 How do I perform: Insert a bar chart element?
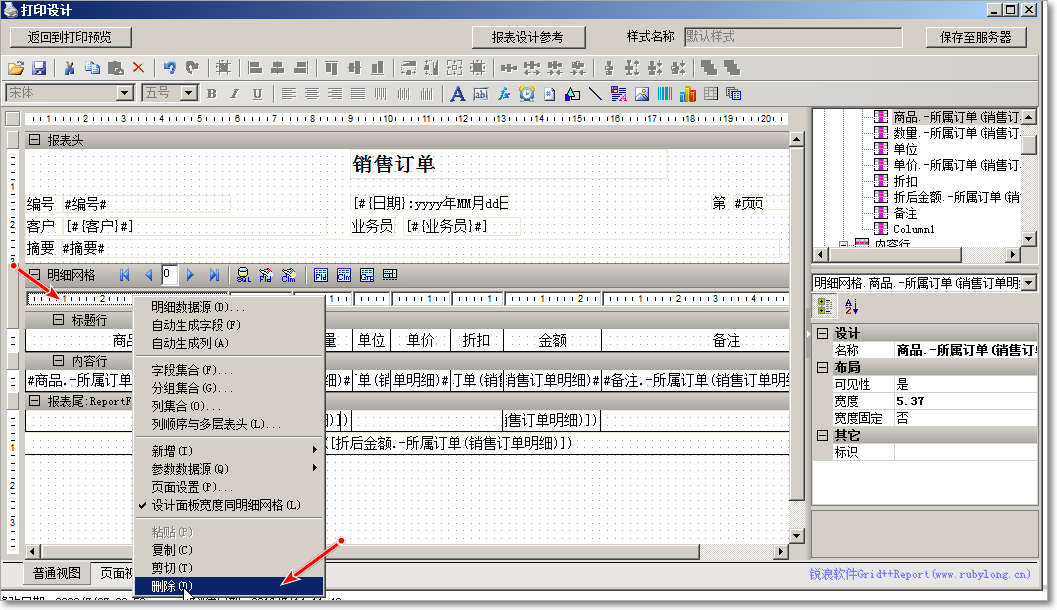point(688,94)
